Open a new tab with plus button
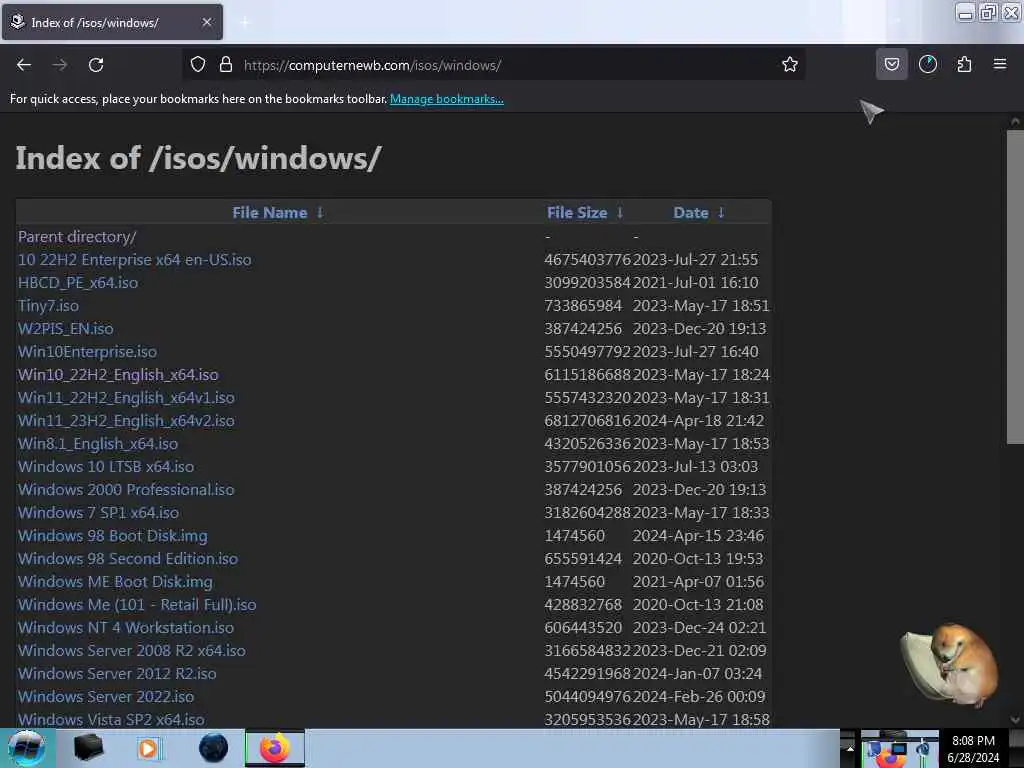The width and height of the screenshot is (1024, 768). pos(244,22)
